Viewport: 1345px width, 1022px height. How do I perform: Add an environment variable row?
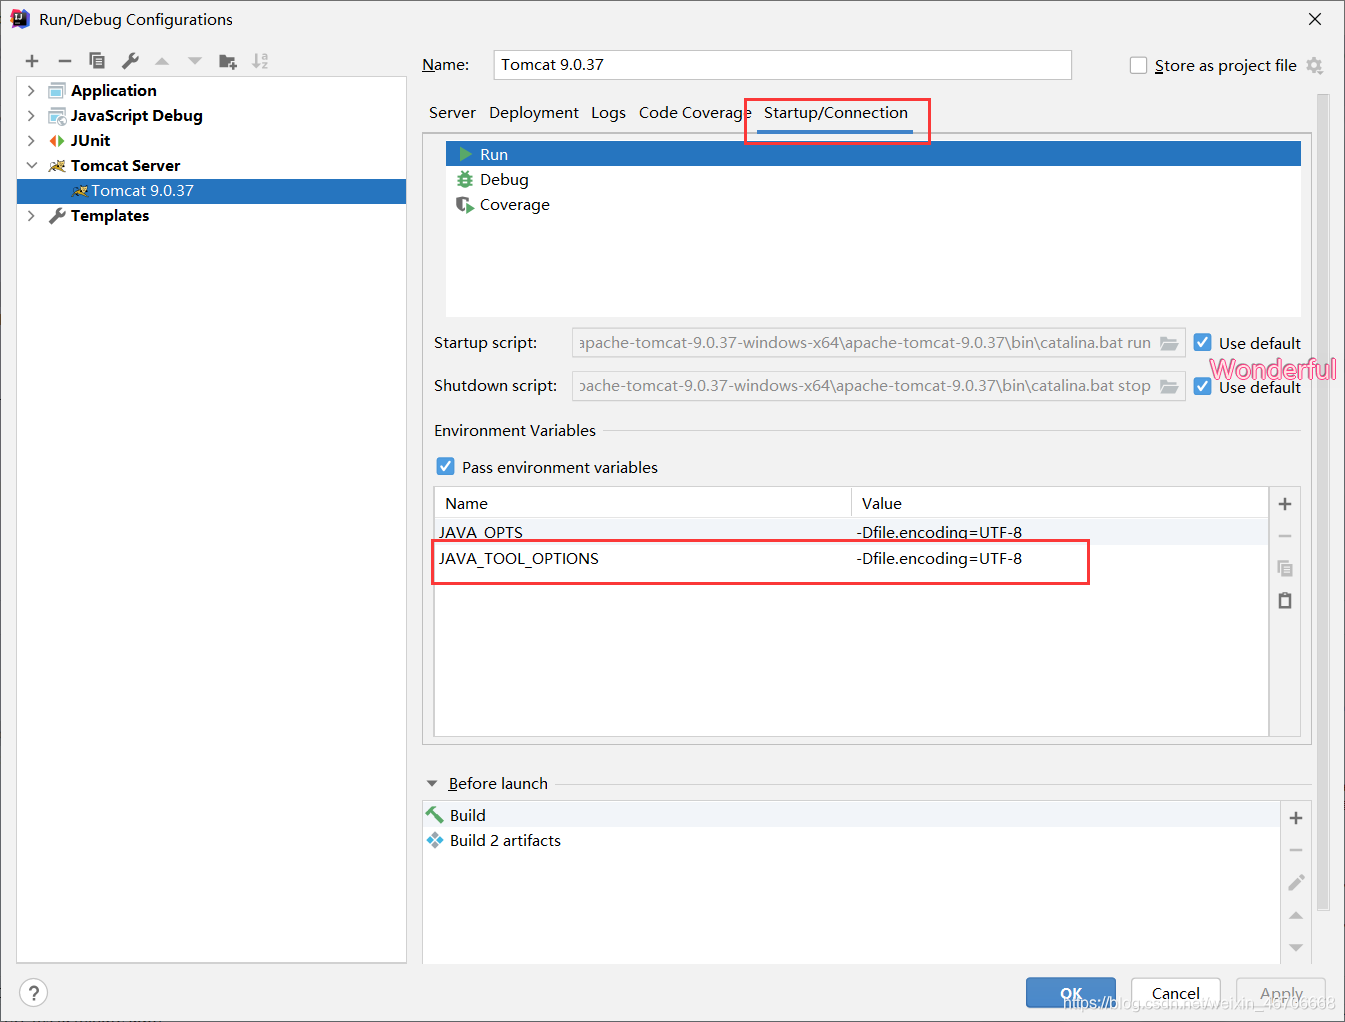tap(1285, 504)
